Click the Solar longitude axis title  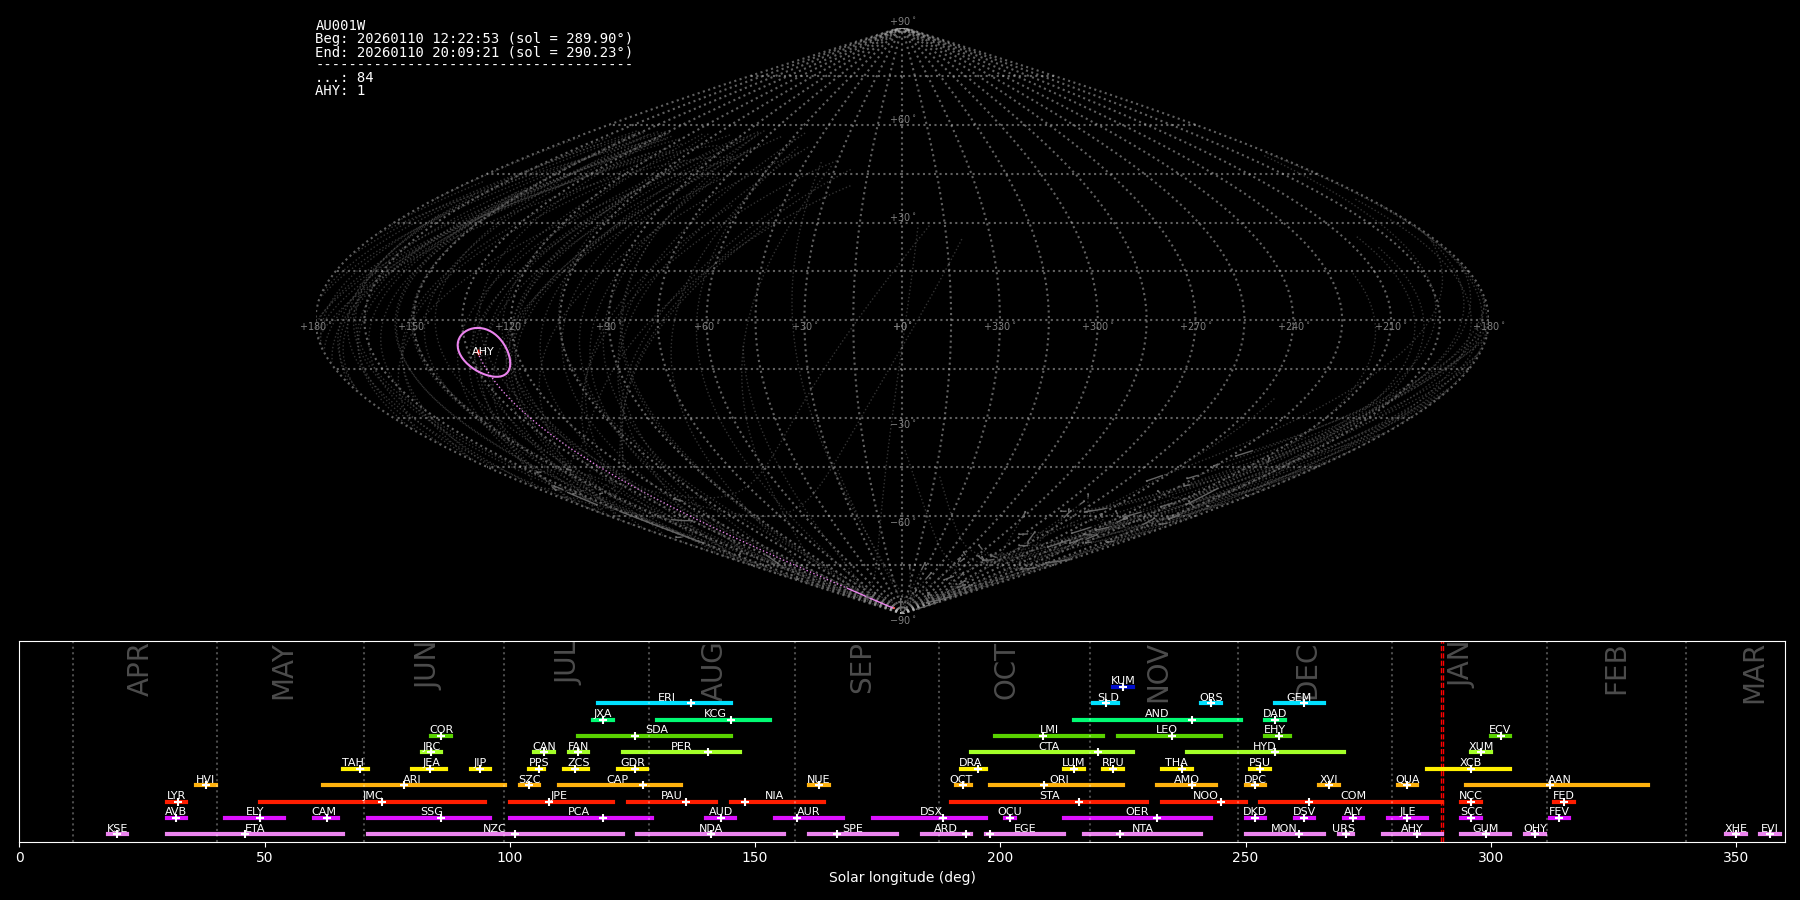click(902, 877)
